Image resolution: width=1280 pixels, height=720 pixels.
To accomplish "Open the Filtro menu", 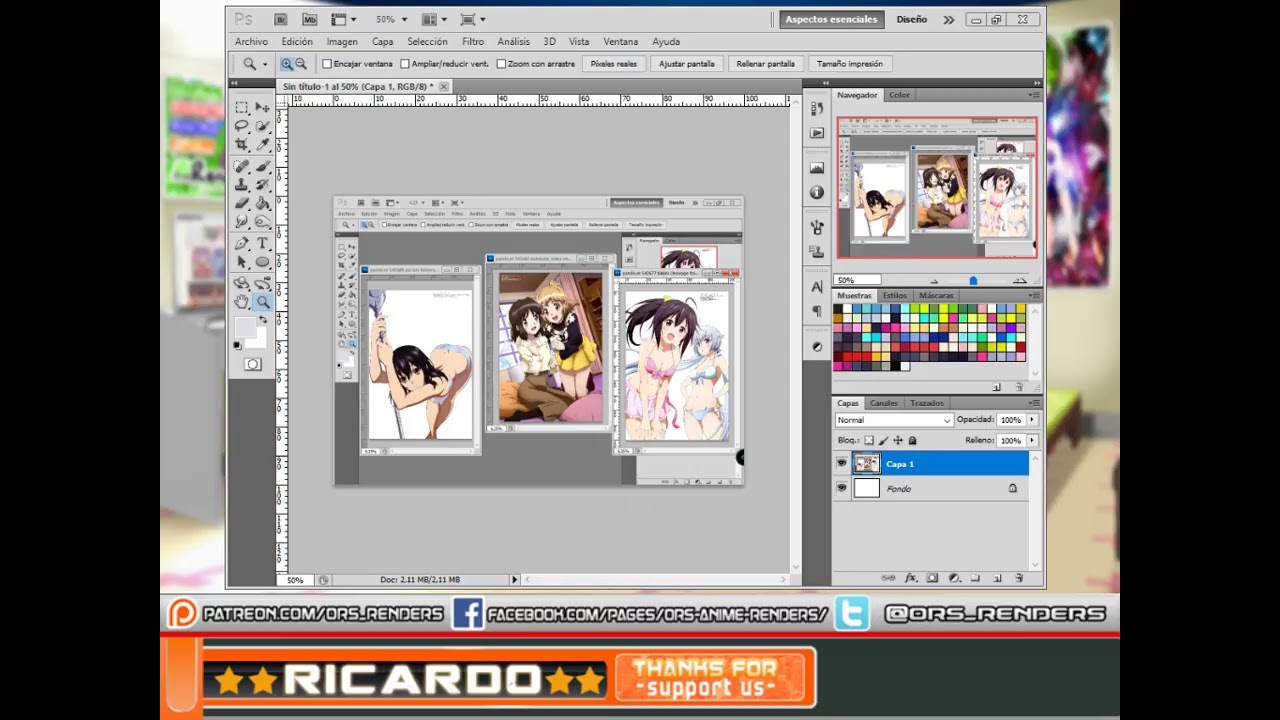I will [x=473, y=42].
